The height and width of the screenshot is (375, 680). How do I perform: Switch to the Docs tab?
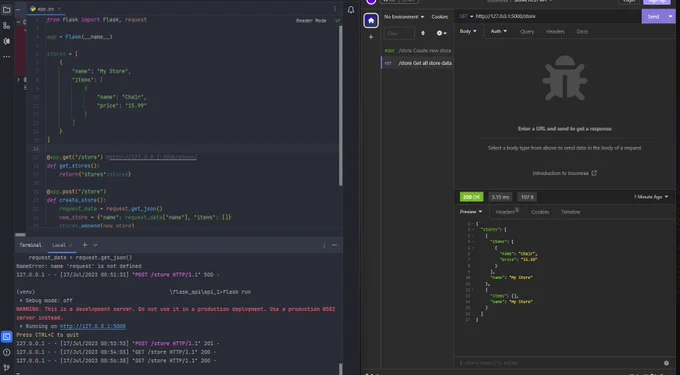coord(582,32)
